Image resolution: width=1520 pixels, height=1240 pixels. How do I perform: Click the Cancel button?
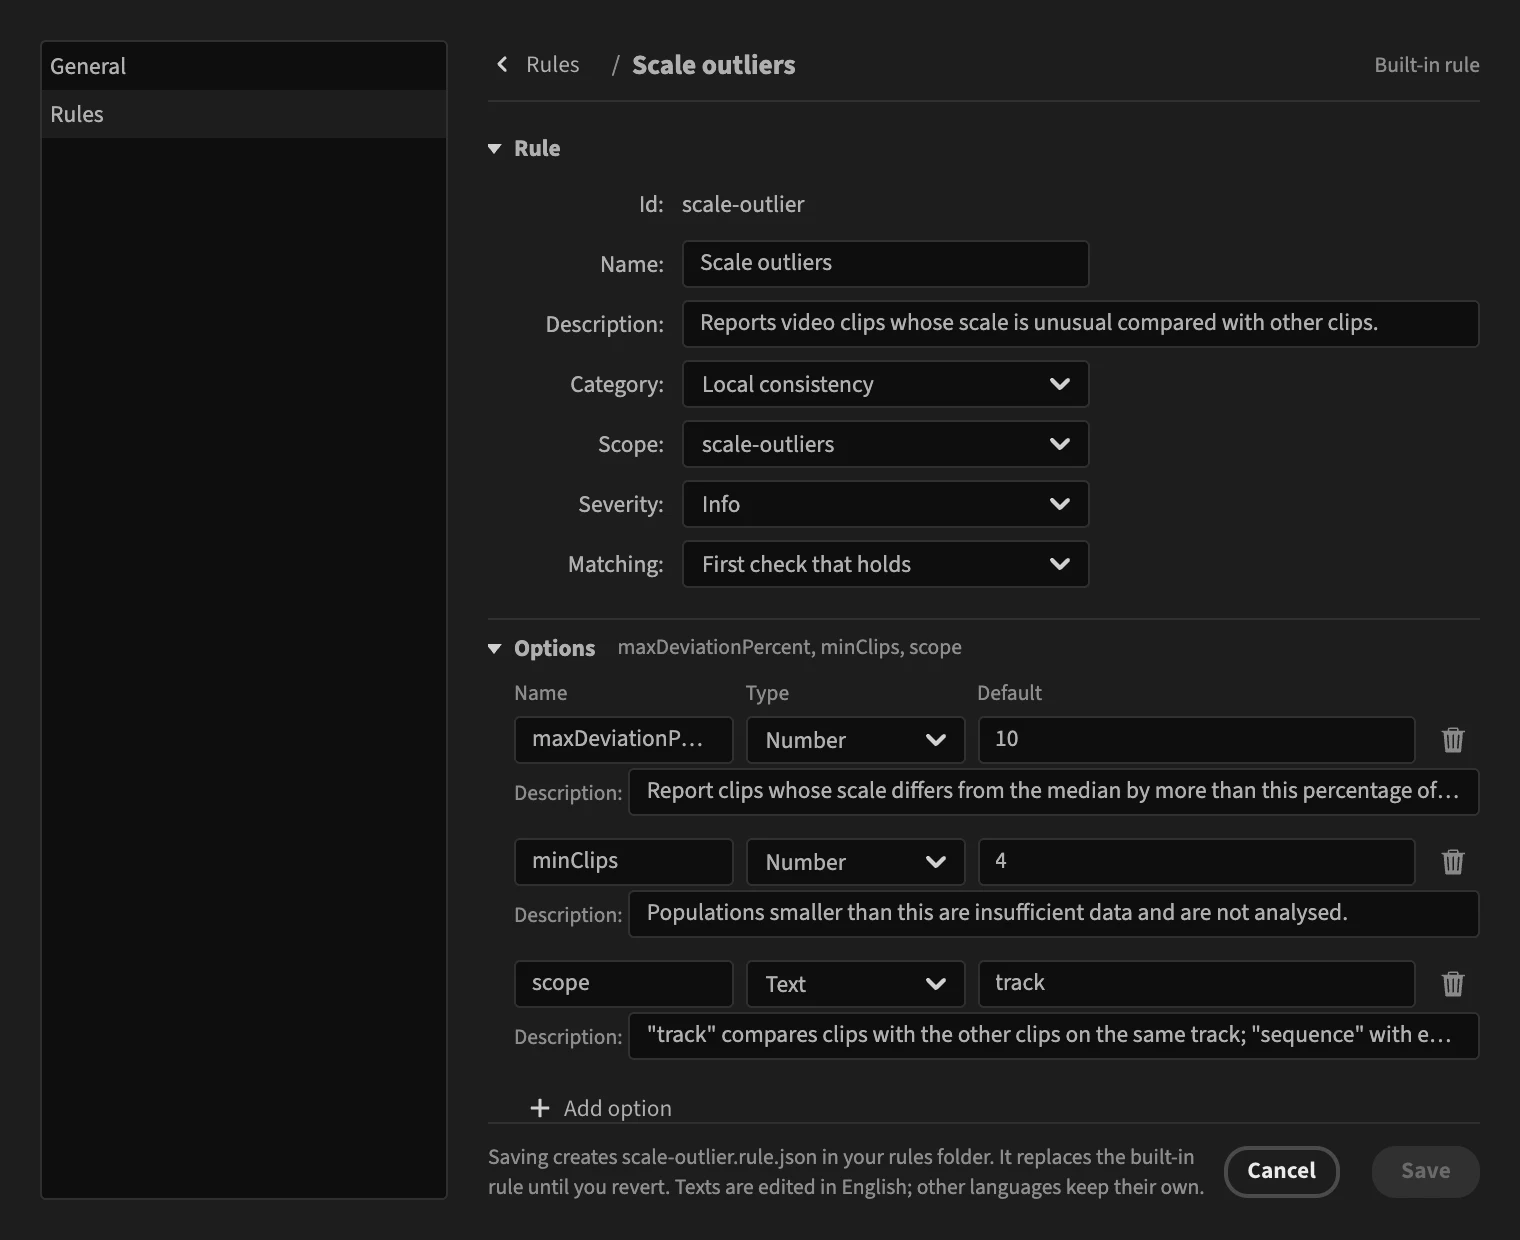click(x=1281, y=1171)
